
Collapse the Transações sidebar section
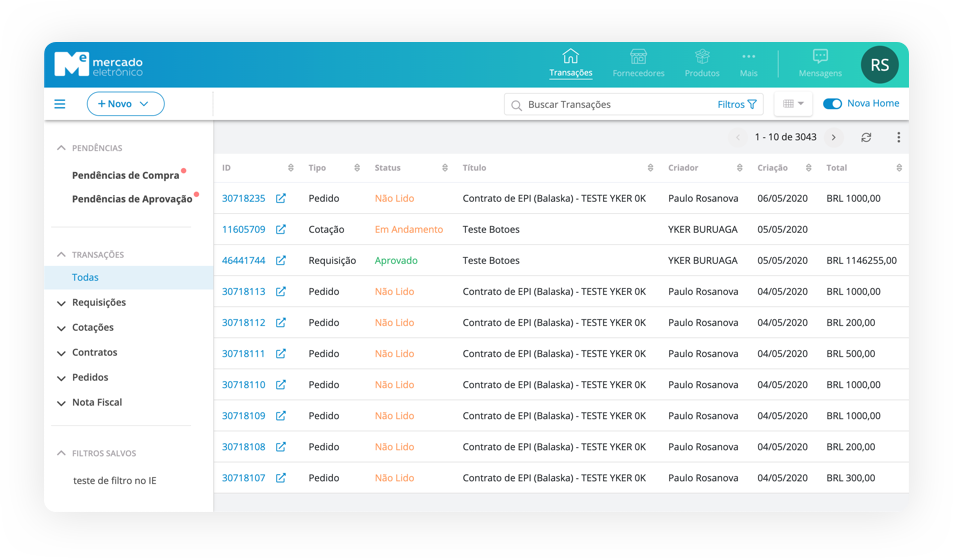point(61,254)
